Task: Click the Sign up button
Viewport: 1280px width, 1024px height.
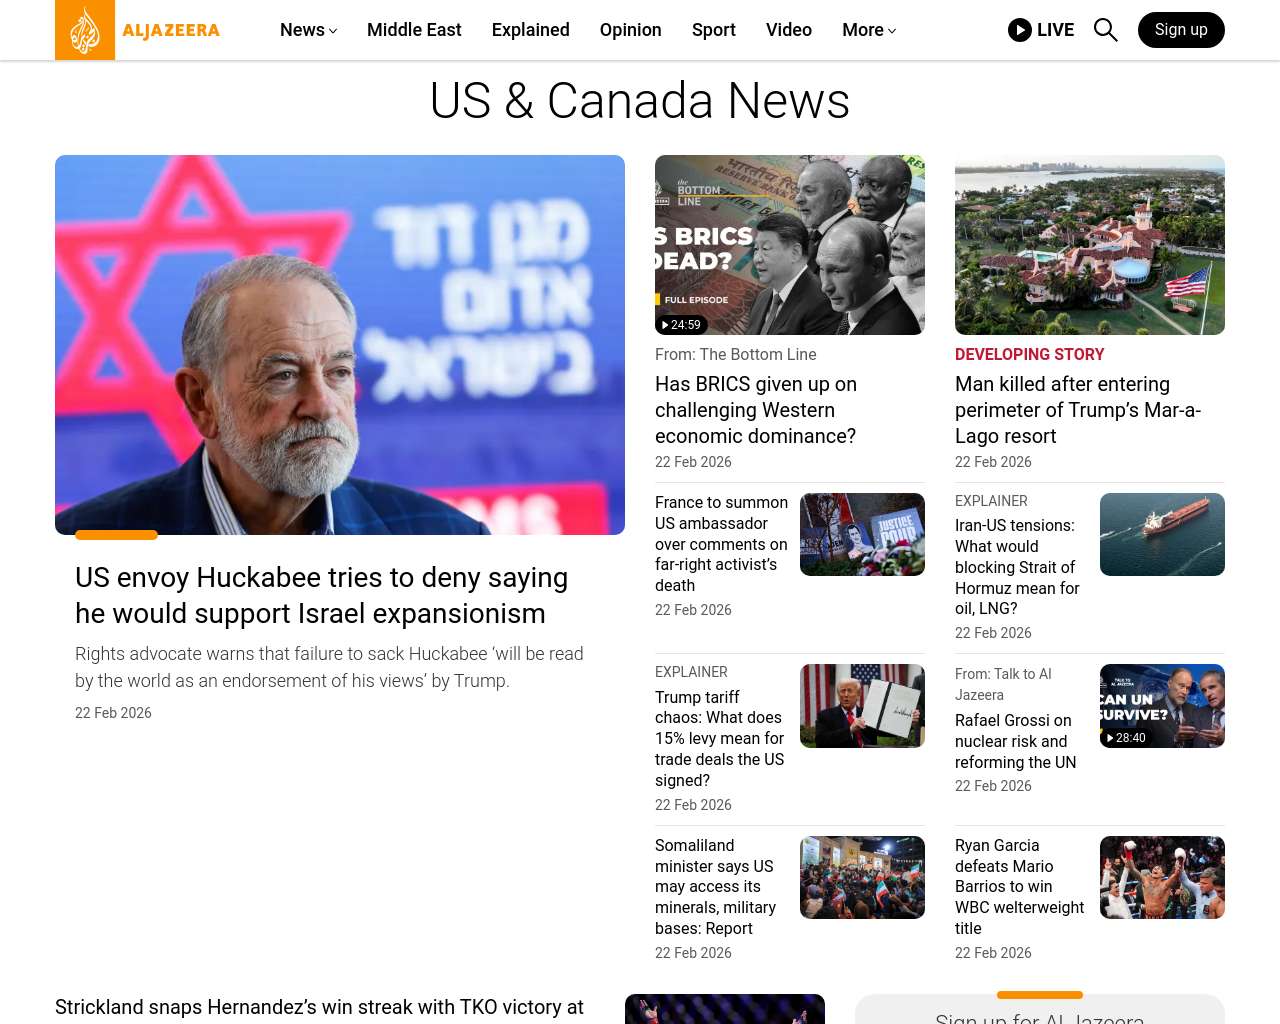Action: click(x=1181, y=30)
